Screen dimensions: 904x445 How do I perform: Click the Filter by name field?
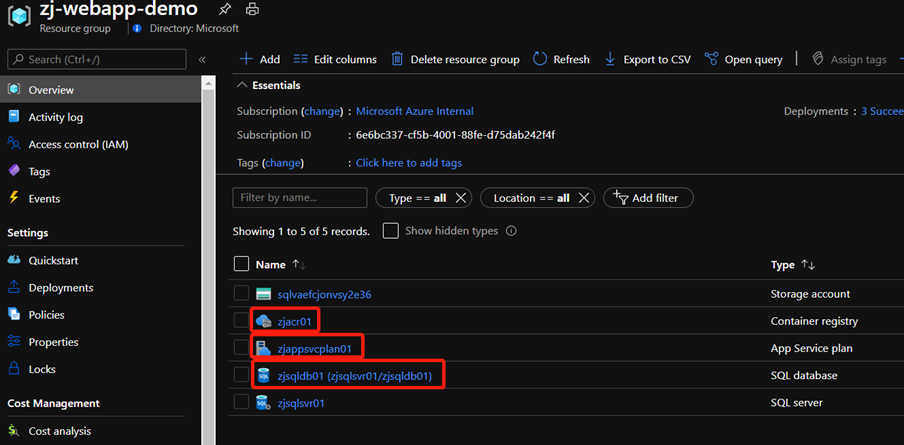point(300,198)
